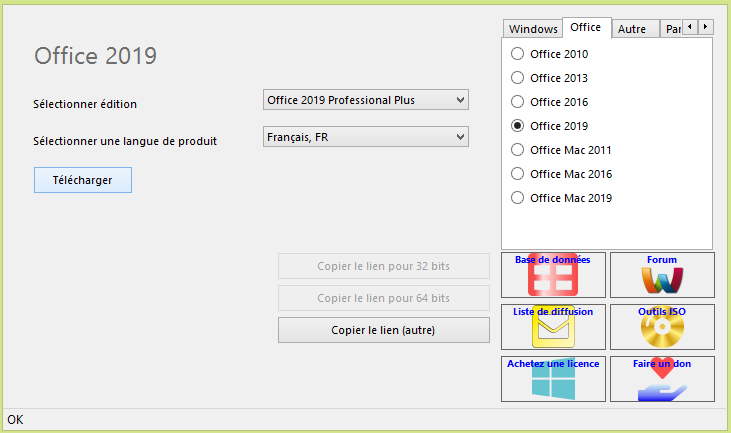731x433 pixels.
Task: Open the Base de données database icon
Action: (x=553, y=275)
